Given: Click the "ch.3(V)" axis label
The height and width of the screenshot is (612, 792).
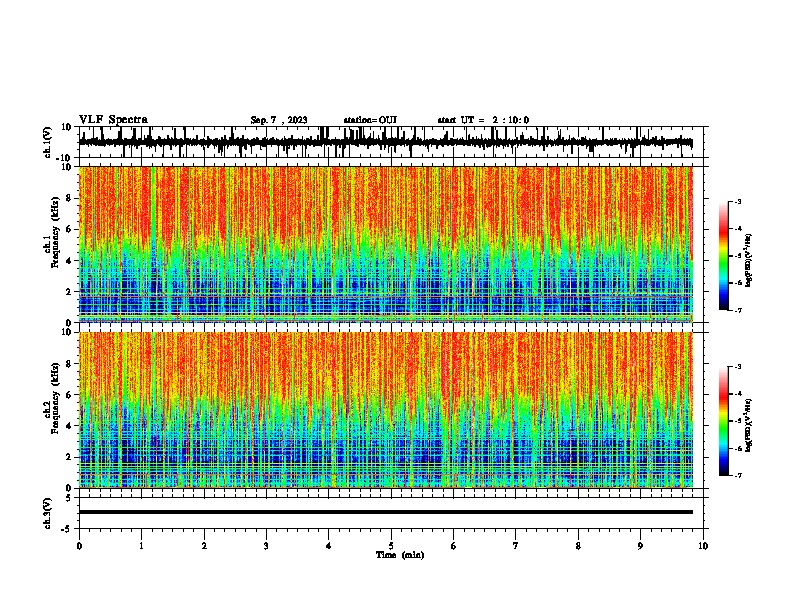Looking at the screenshot, I should tap(48, 513).
